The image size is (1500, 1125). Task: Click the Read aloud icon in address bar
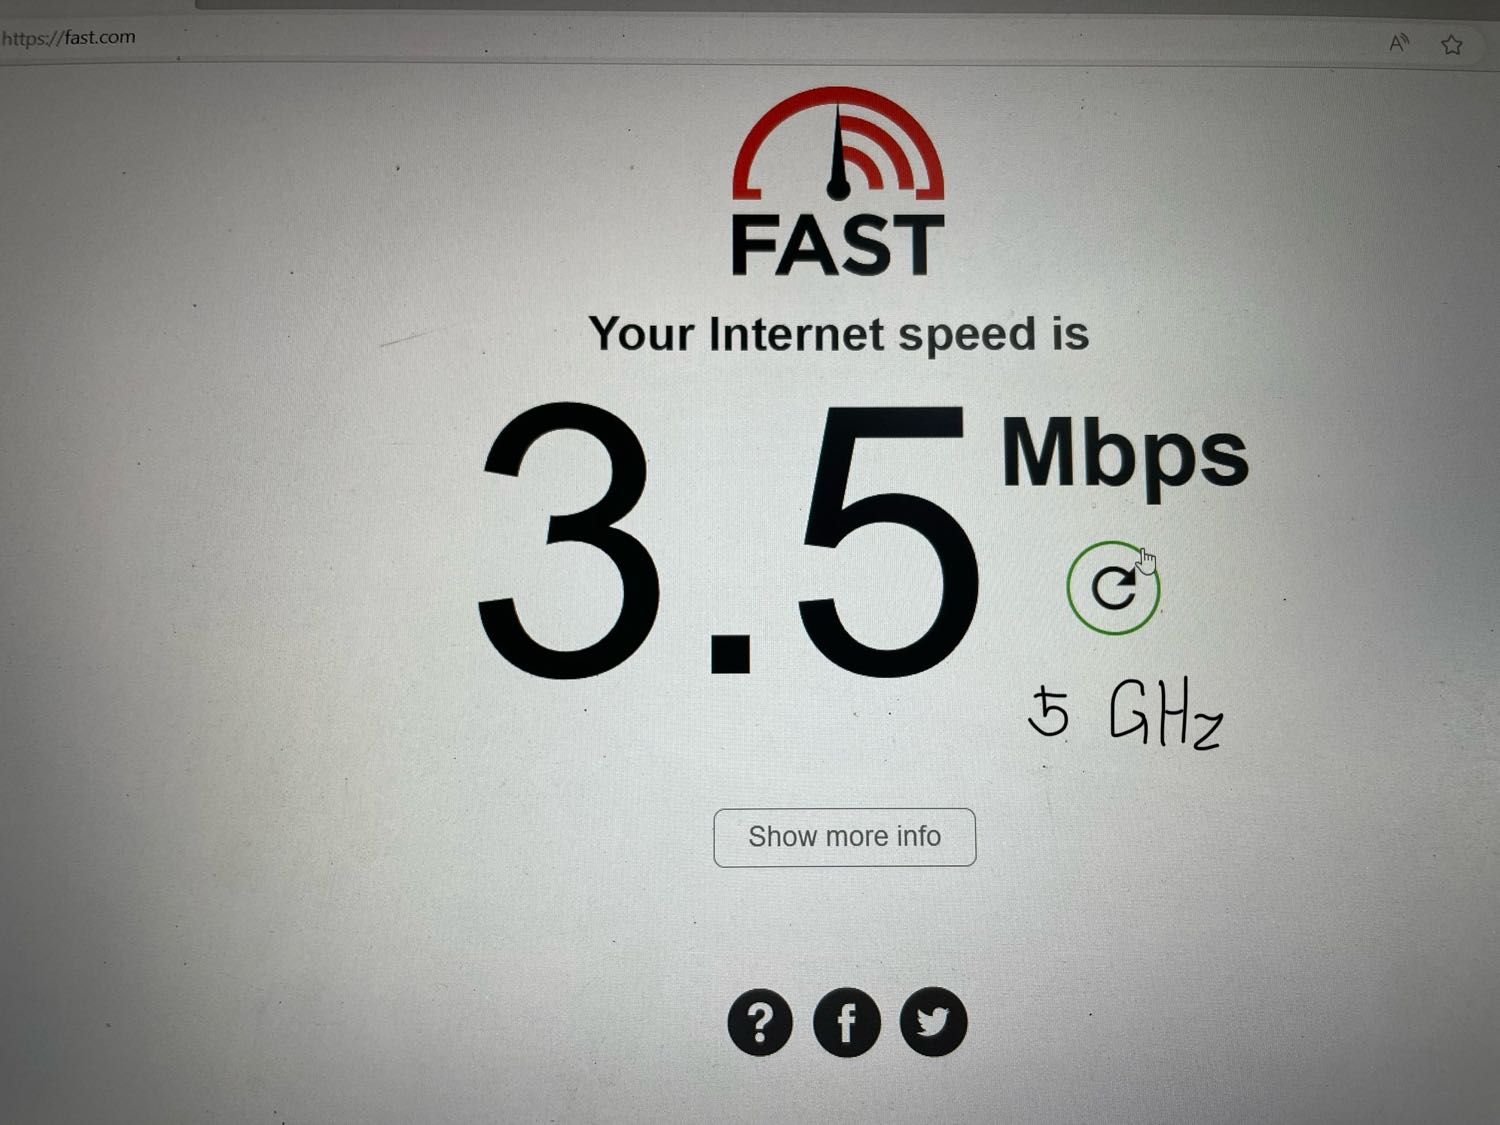coord(1398,43)
